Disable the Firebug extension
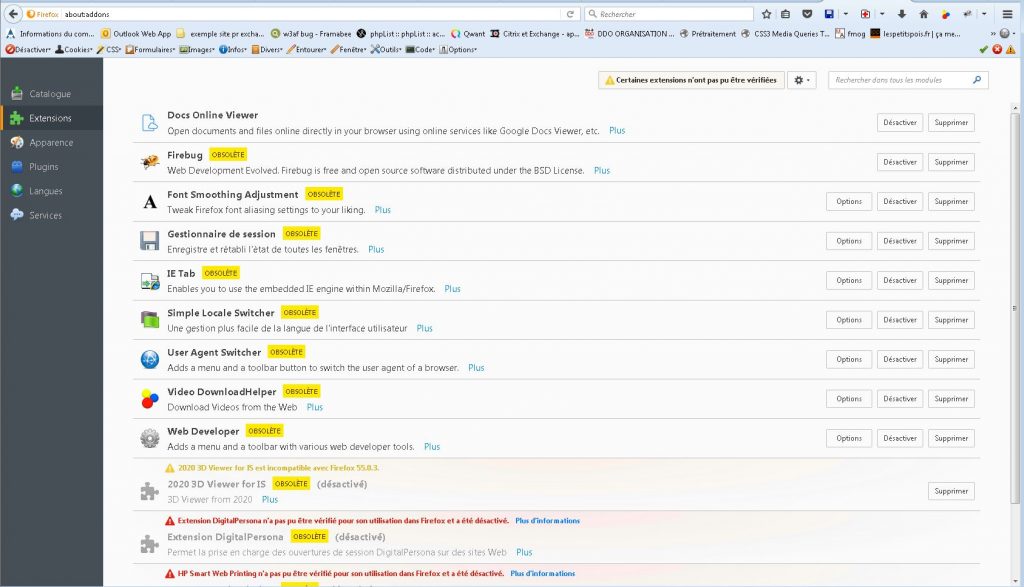Image resolution: width=1024 pixels, height=587 pixels. tap(899, 162)
